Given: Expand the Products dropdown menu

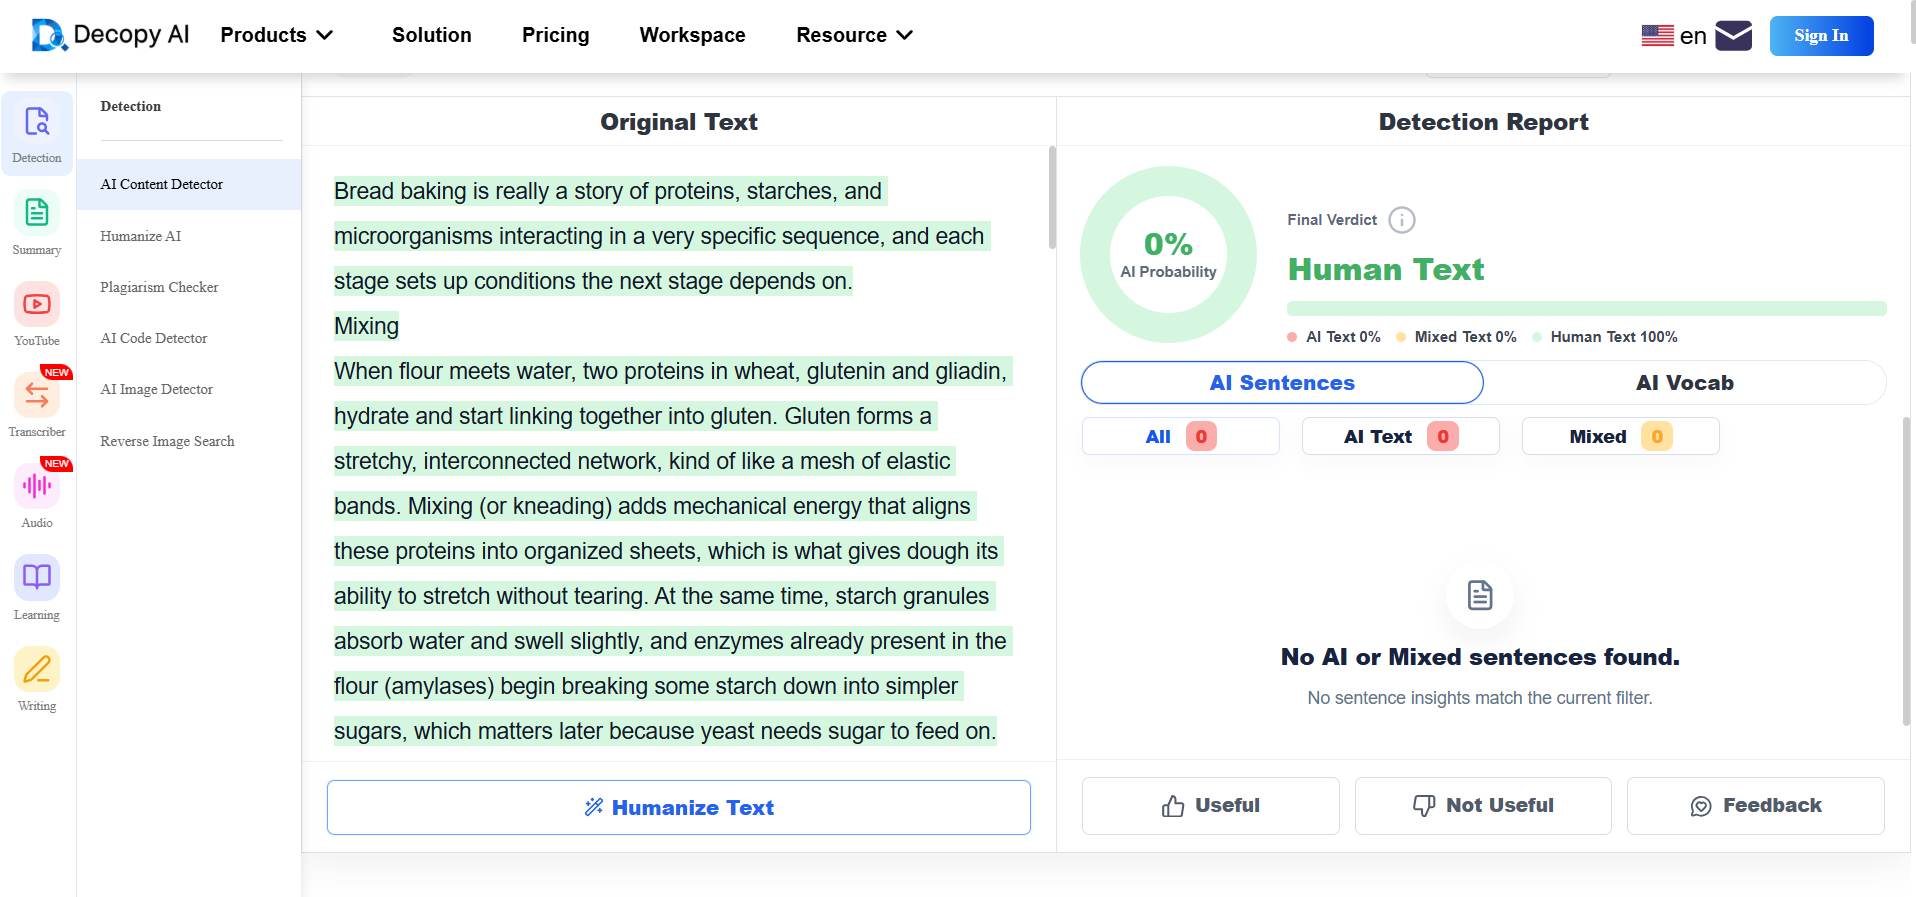Looking at the screenshot, I should pyautogui.click(x=277, y=35).
